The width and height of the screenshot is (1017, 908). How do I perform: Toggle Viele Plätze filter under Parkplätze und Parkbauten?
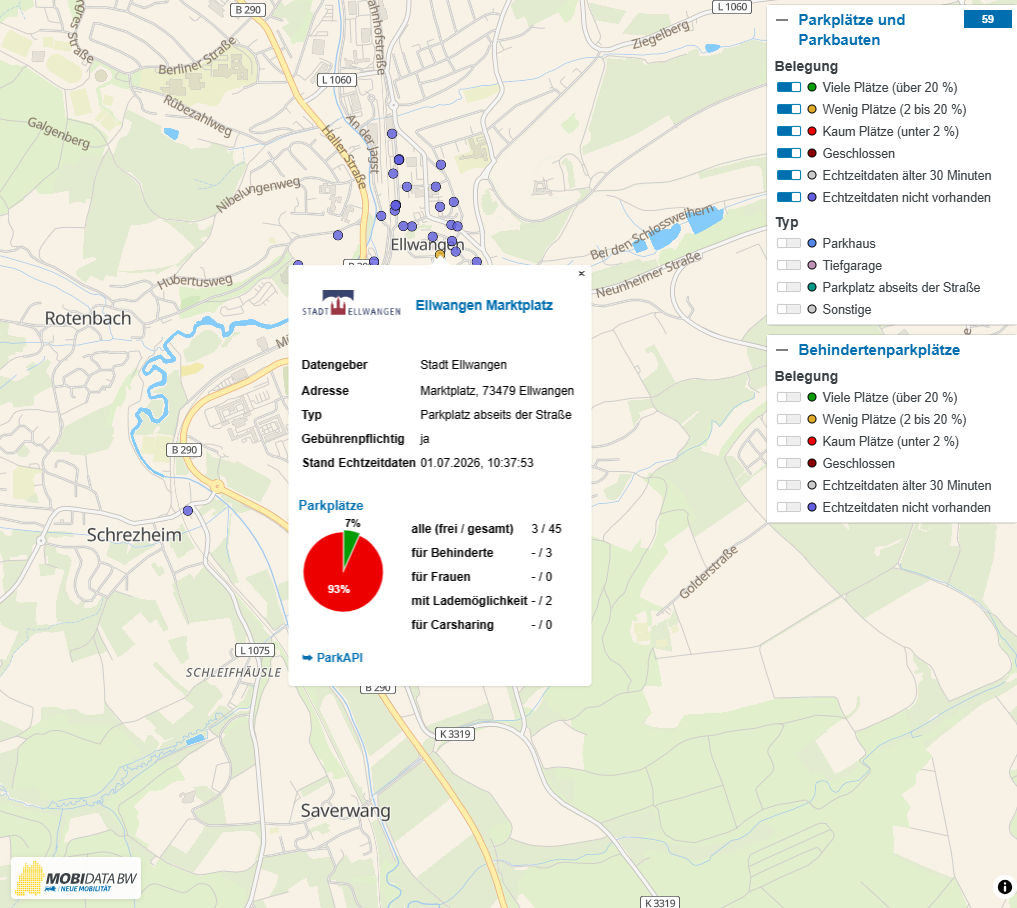(789, 87)
